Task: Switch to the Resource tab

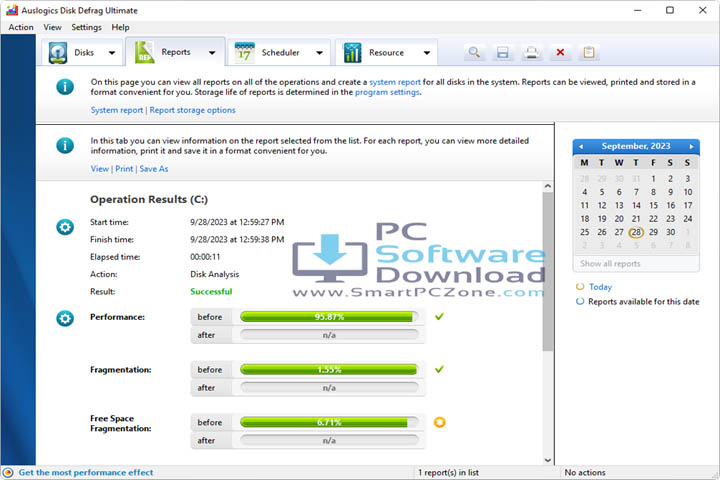Action: coord(387,53)
